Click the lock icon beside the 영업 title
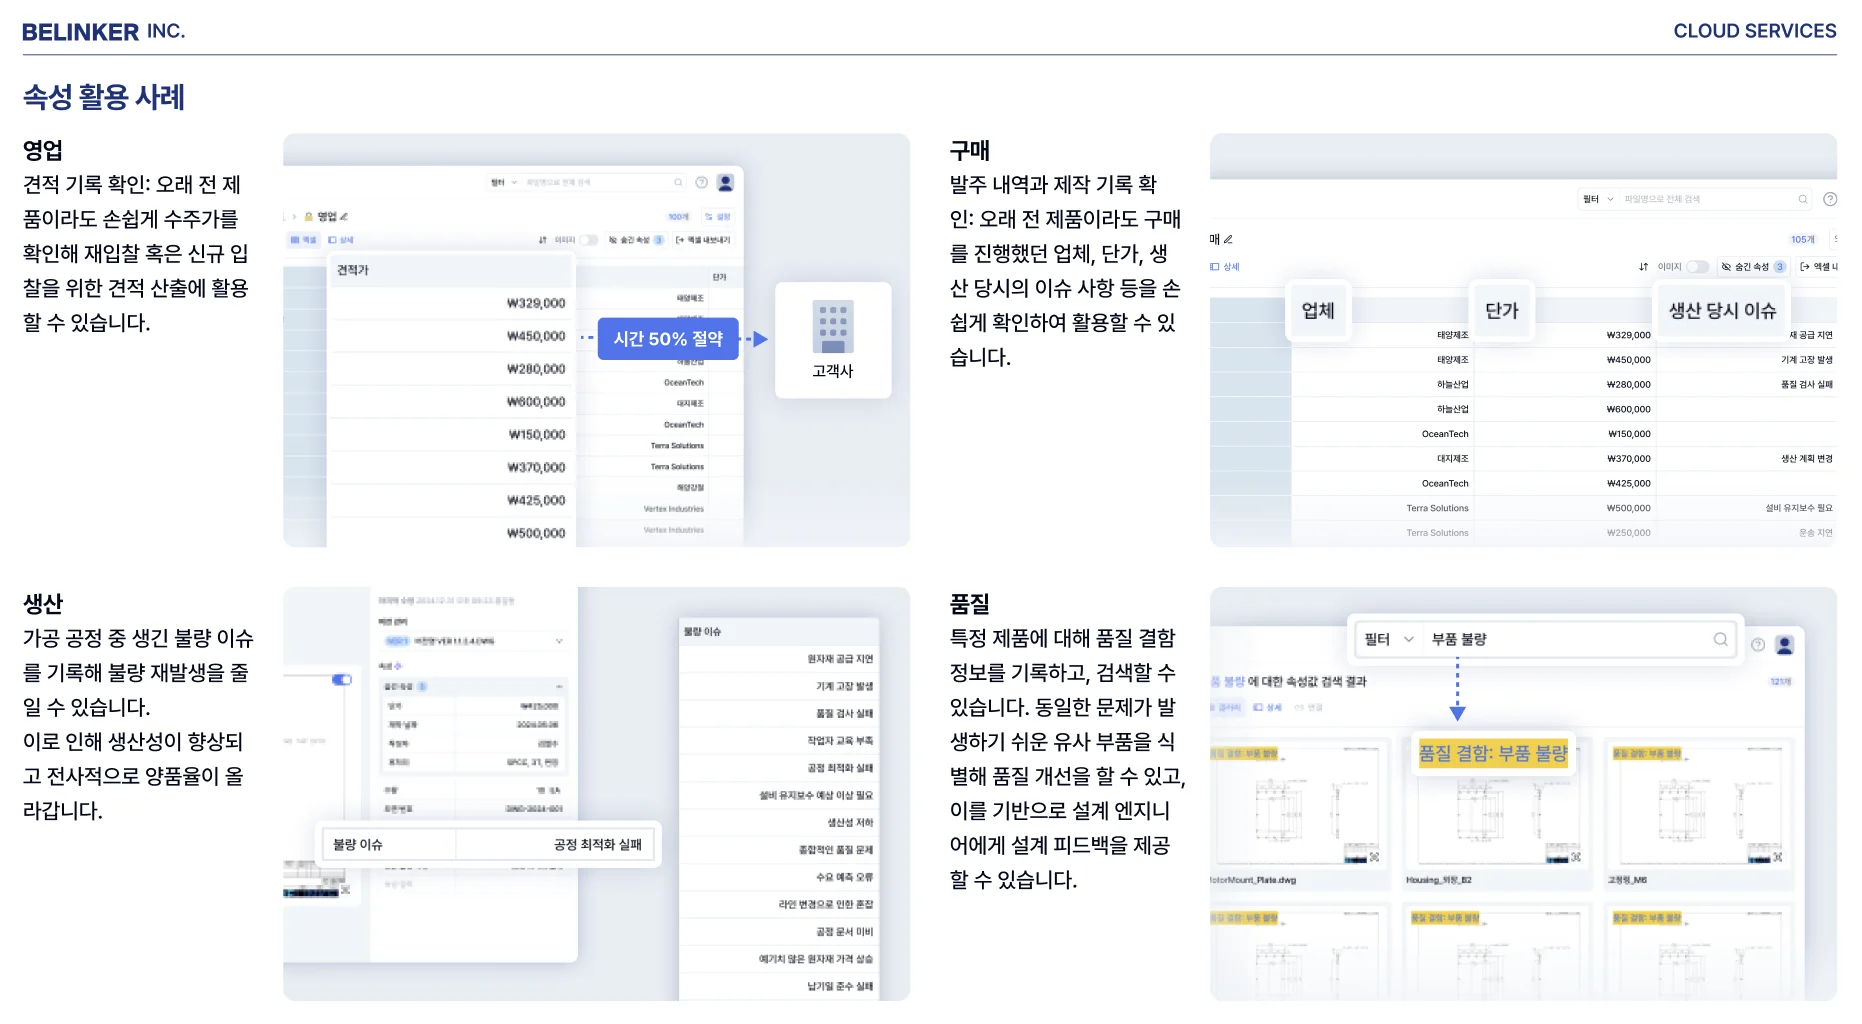Screen dimensions: 1862x1024 309,216
